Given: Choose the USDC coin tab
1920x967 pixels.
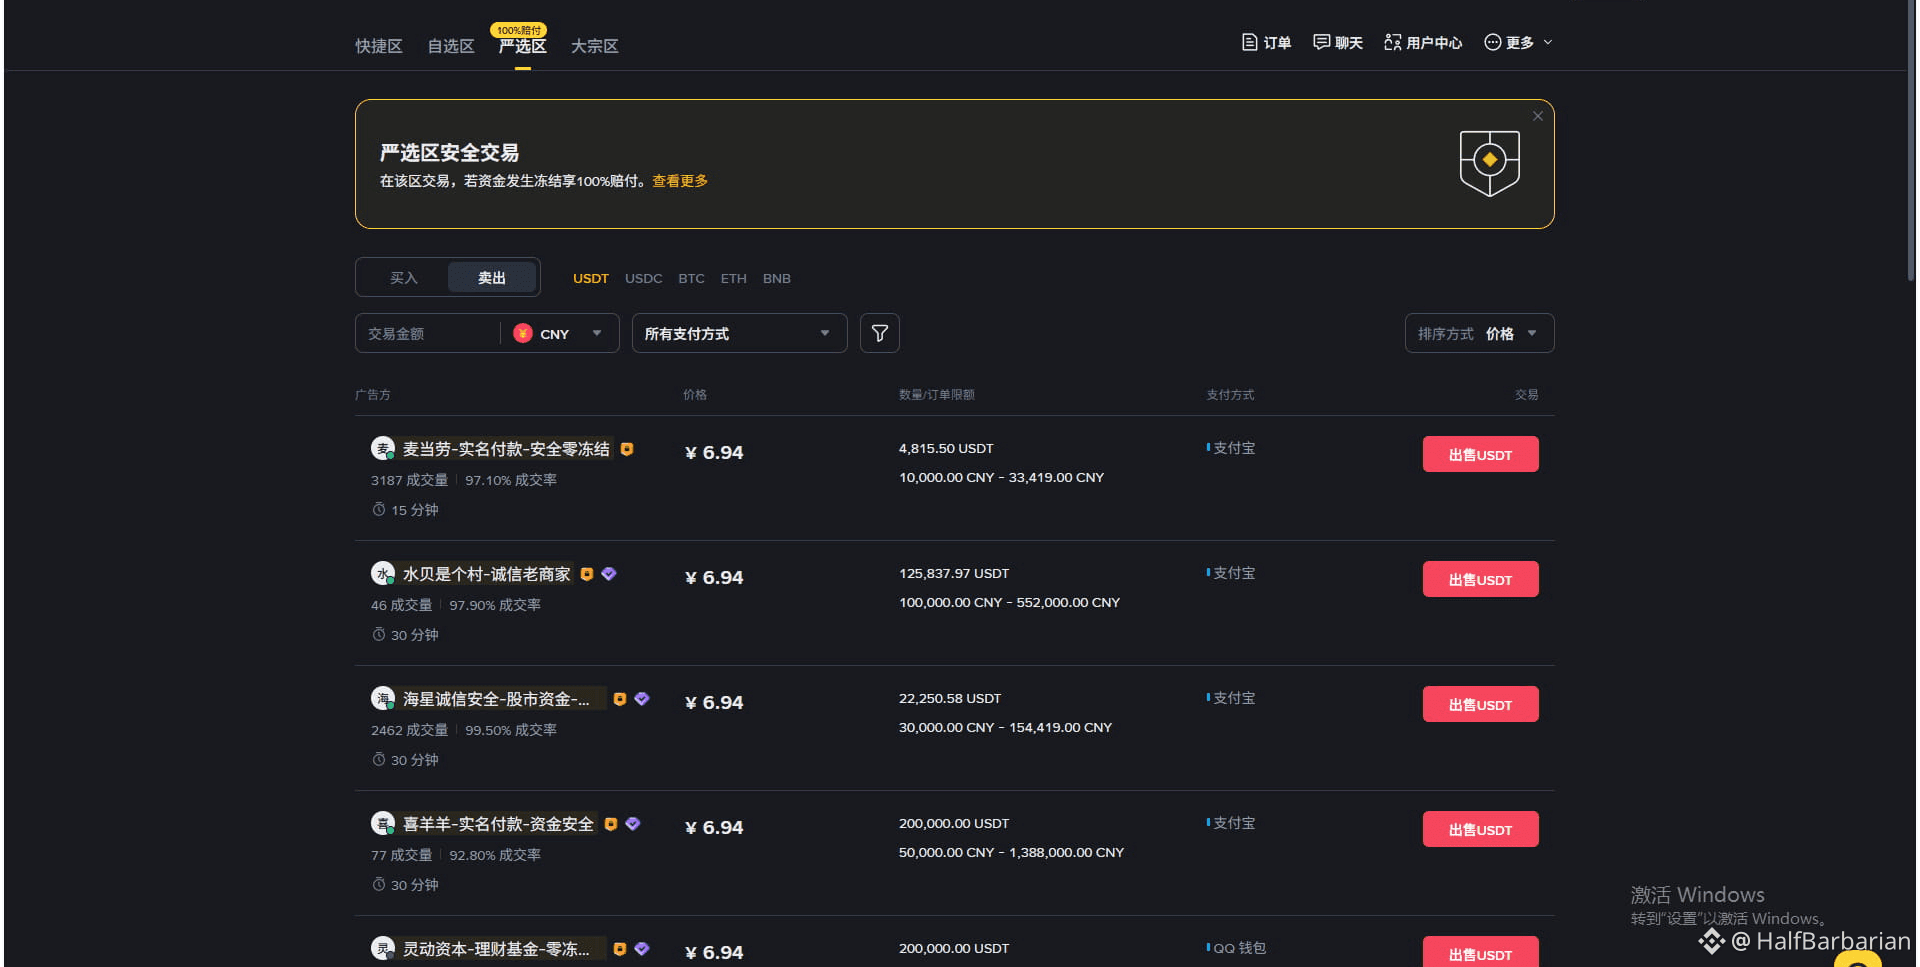Looking at the screenshot, I should (644, 279).
